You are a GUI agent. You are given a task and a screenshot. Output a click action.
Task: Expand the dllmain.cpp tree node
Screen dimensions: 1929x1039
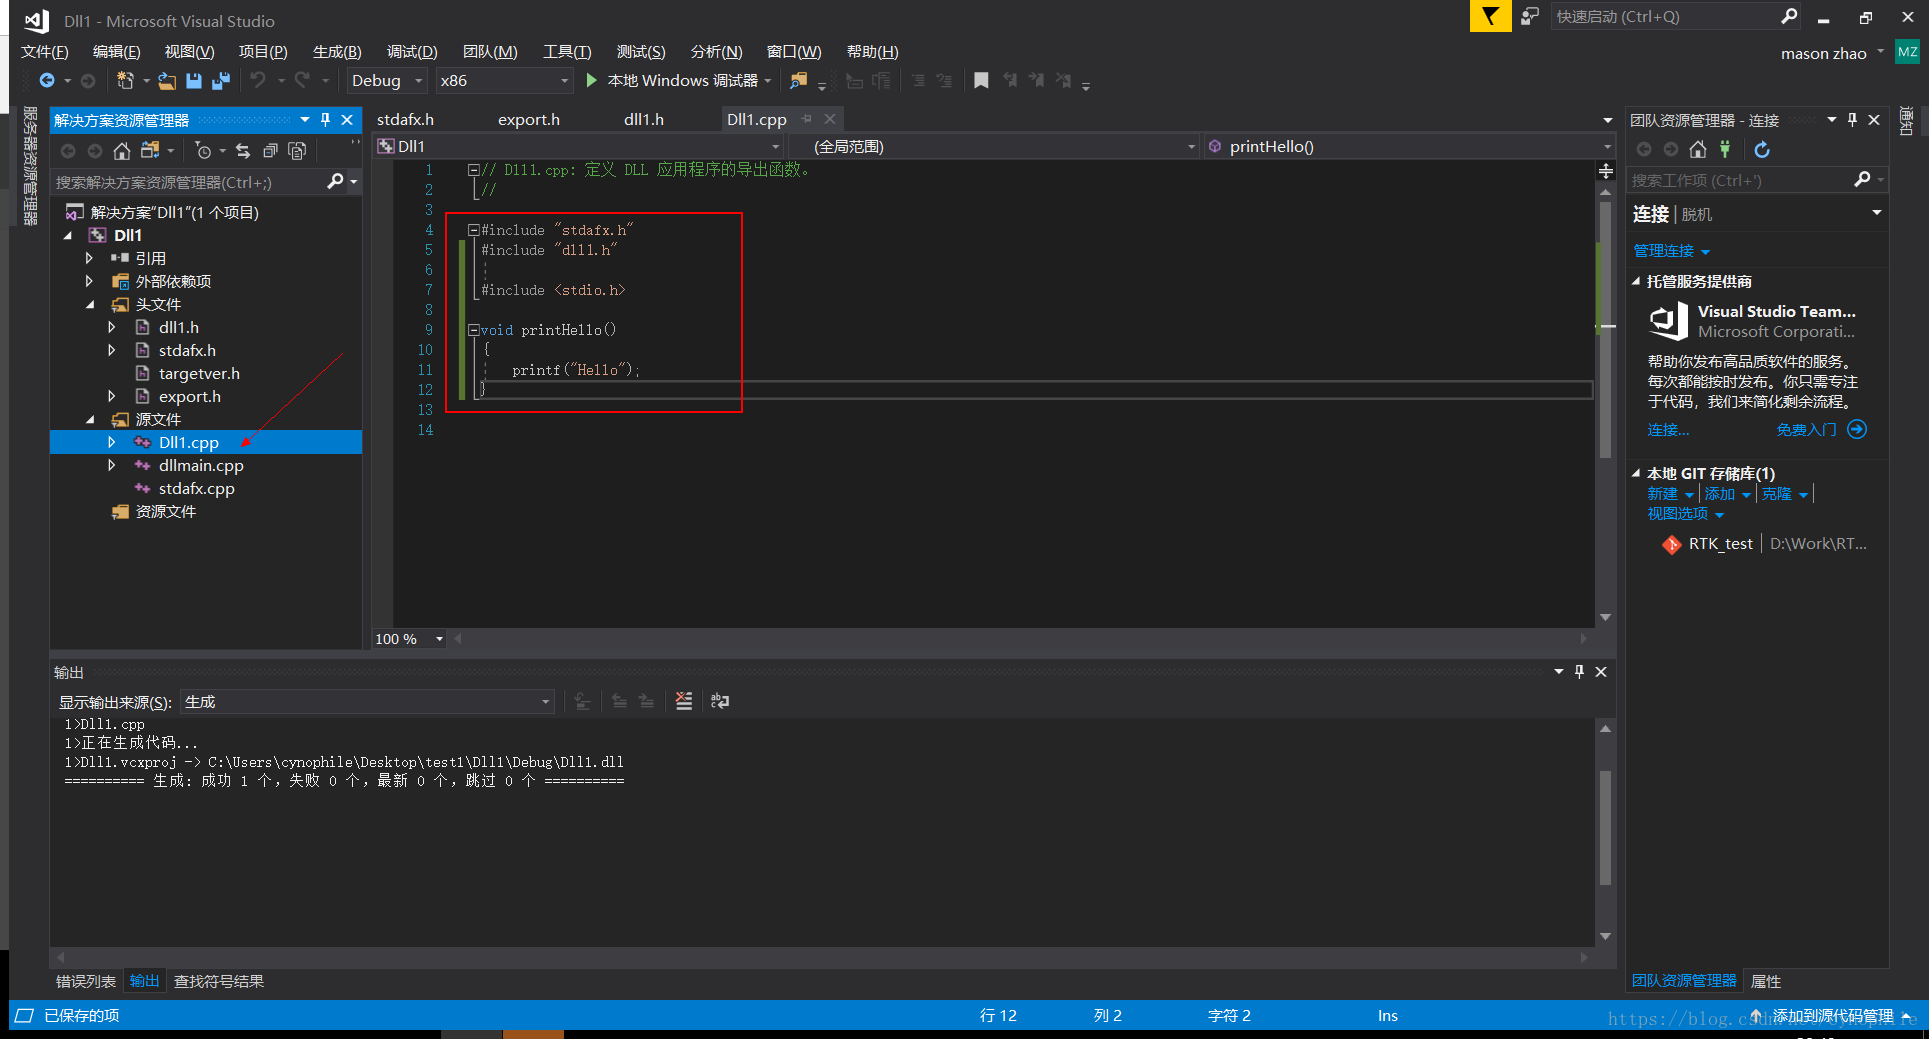point(111,465)
